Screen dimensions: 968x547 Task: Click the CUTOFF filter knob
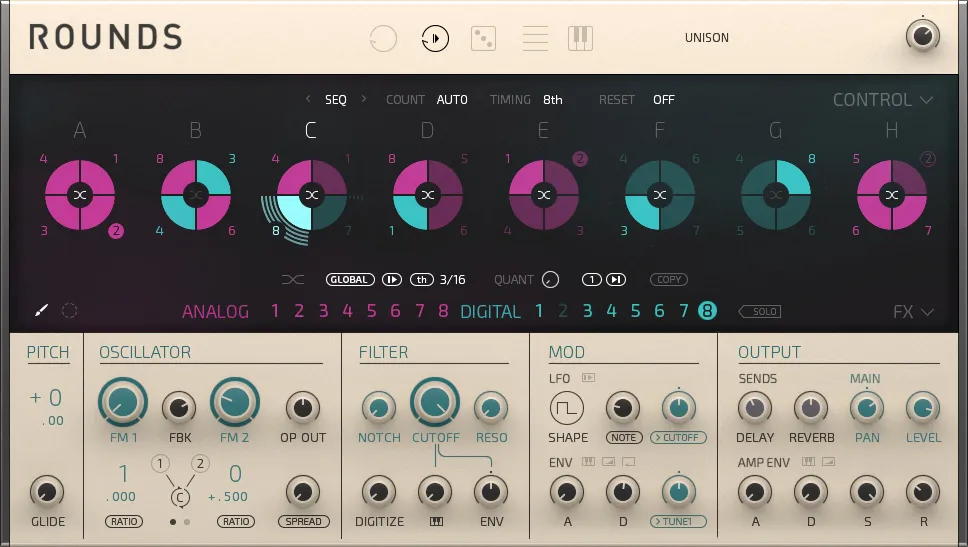(435, 402)
